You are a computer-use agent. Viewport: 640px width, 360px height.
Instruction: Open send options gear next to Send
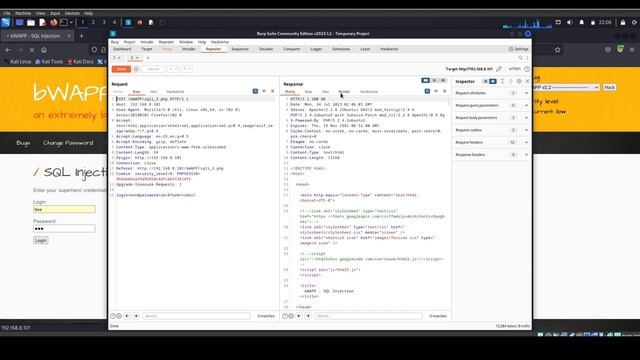[x=136, y=69]
